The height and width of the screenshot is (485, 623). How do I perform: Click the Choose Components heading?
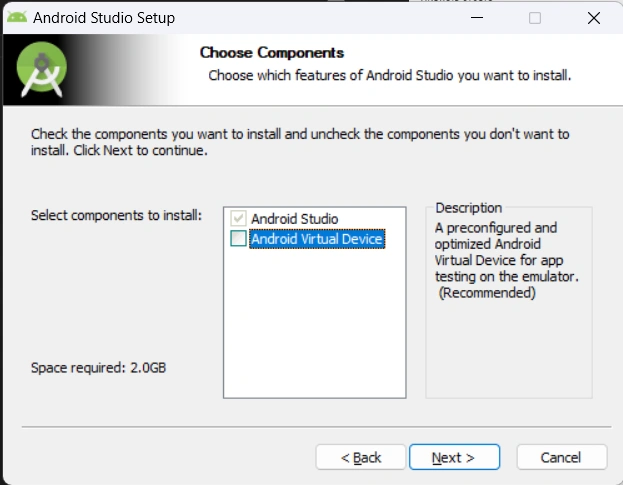(x=272, y=53)
